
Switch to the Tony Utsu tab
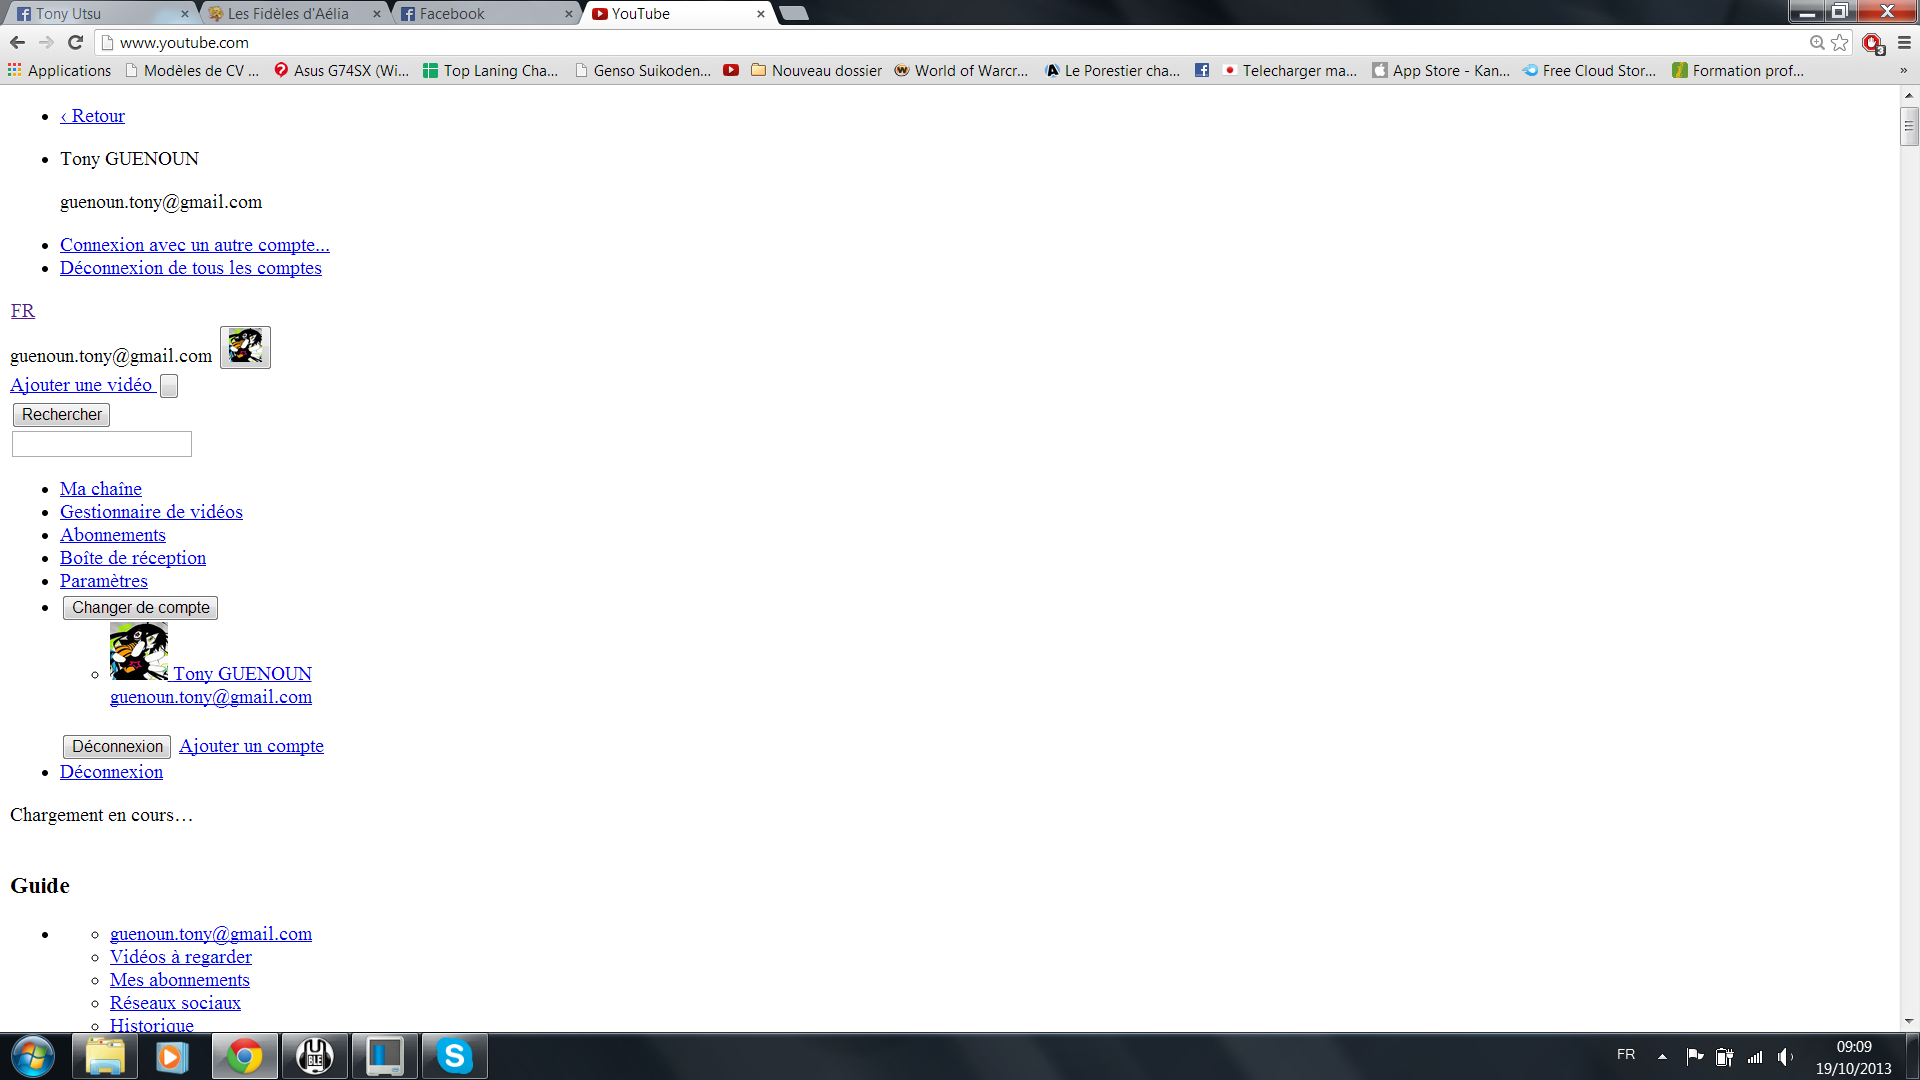68,13
